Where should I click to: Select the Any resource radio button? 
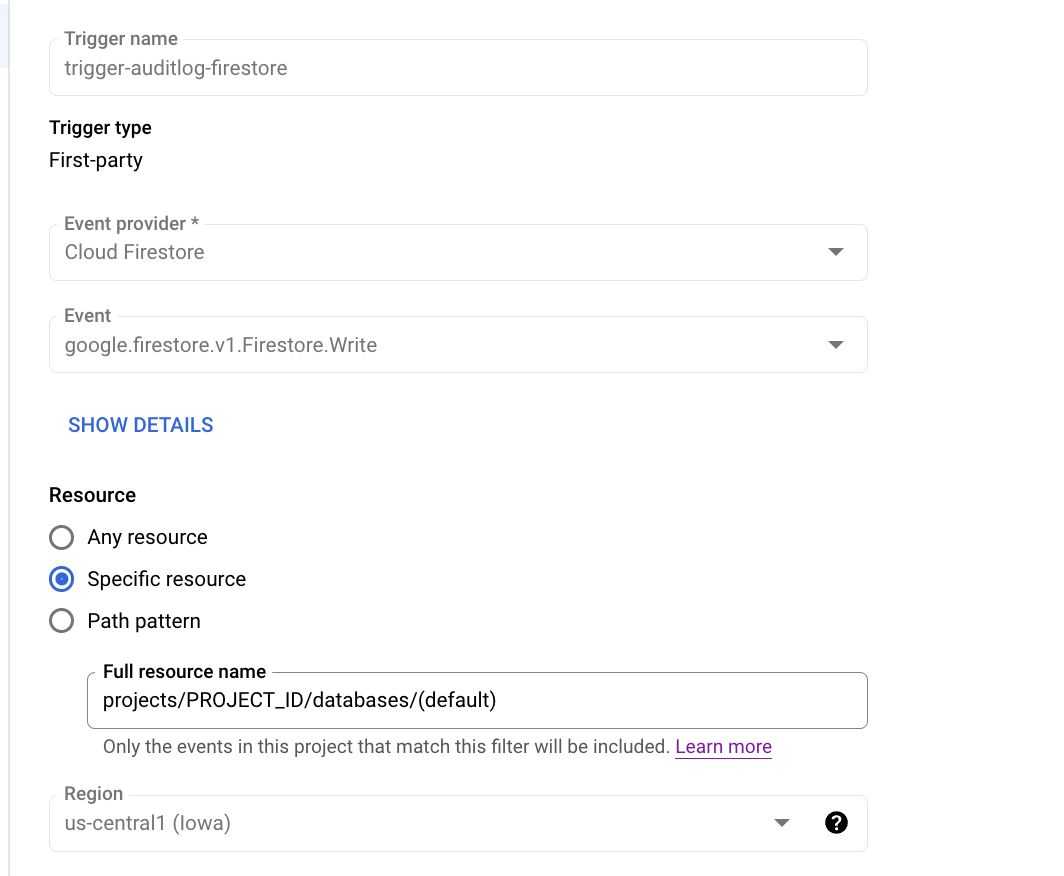tap(62, 538)
